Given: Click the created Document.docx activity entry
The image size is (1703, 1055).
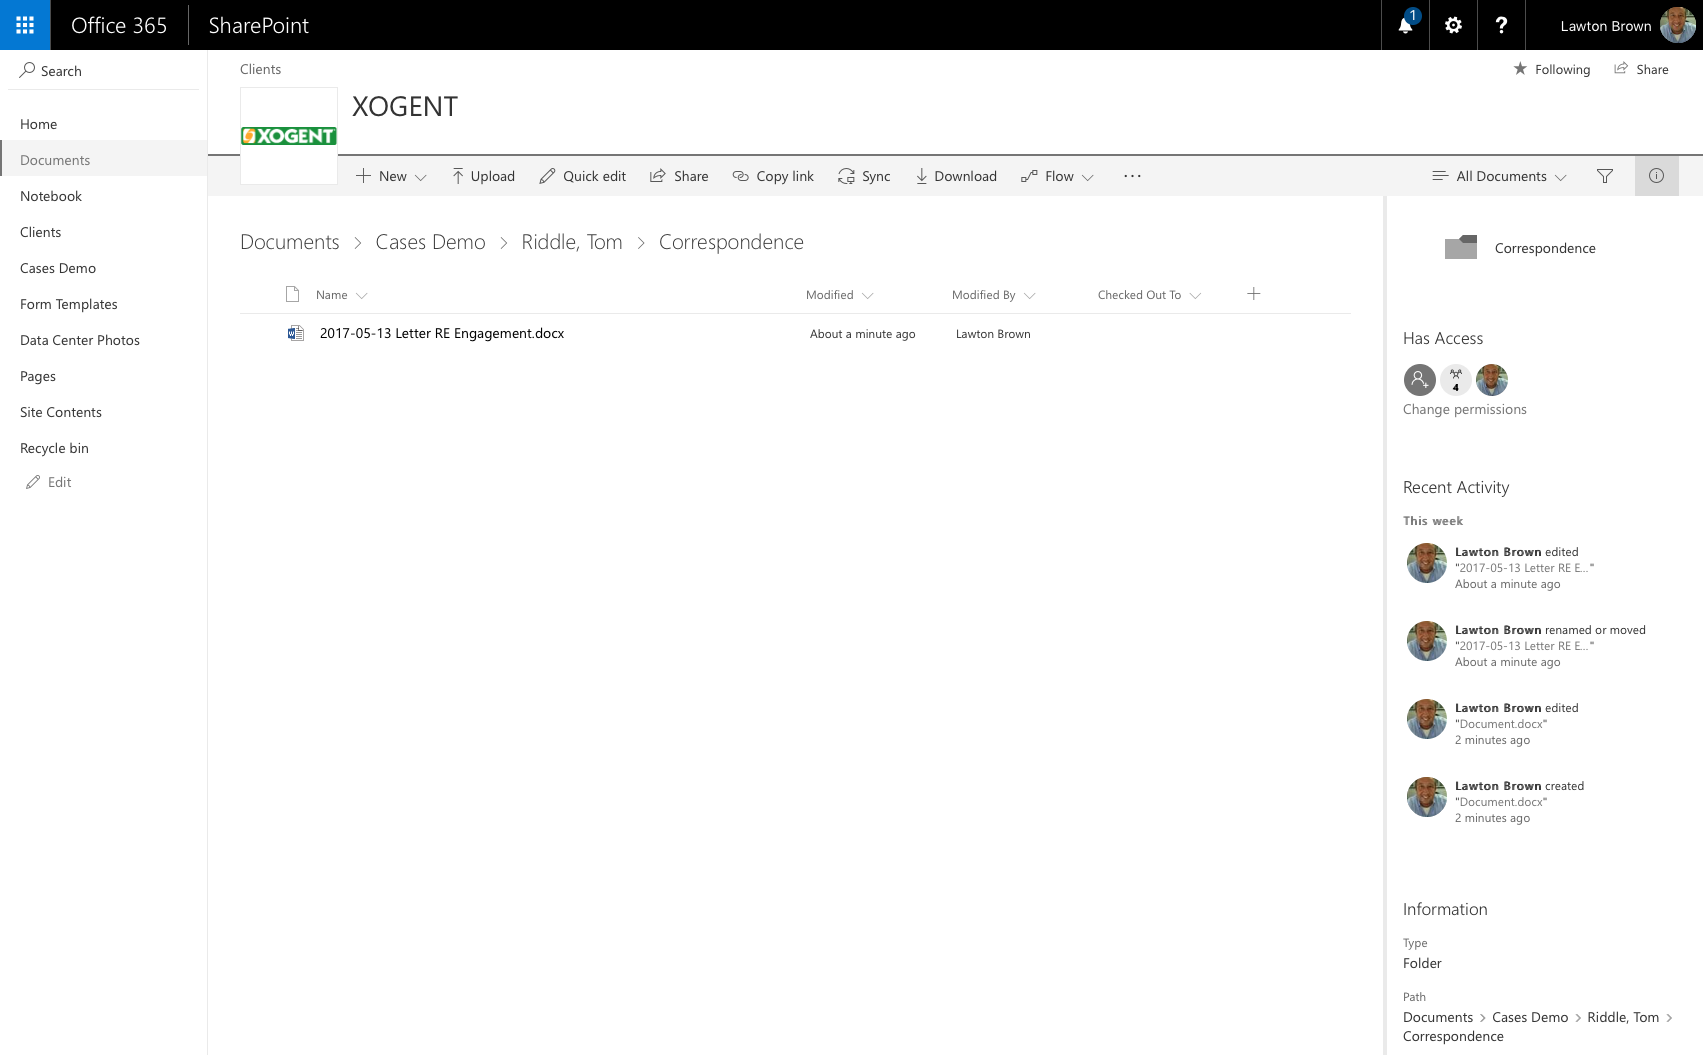Looking at the screenshot, I should point(1520,802).
